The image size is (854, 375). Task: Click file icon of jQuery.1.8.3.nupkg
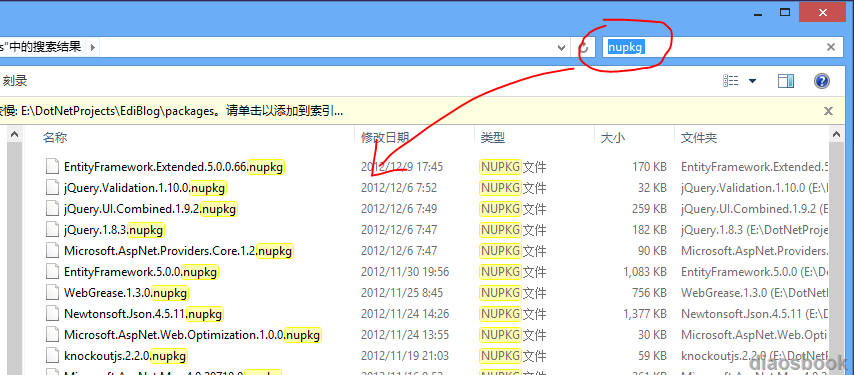tap(52, 230)
